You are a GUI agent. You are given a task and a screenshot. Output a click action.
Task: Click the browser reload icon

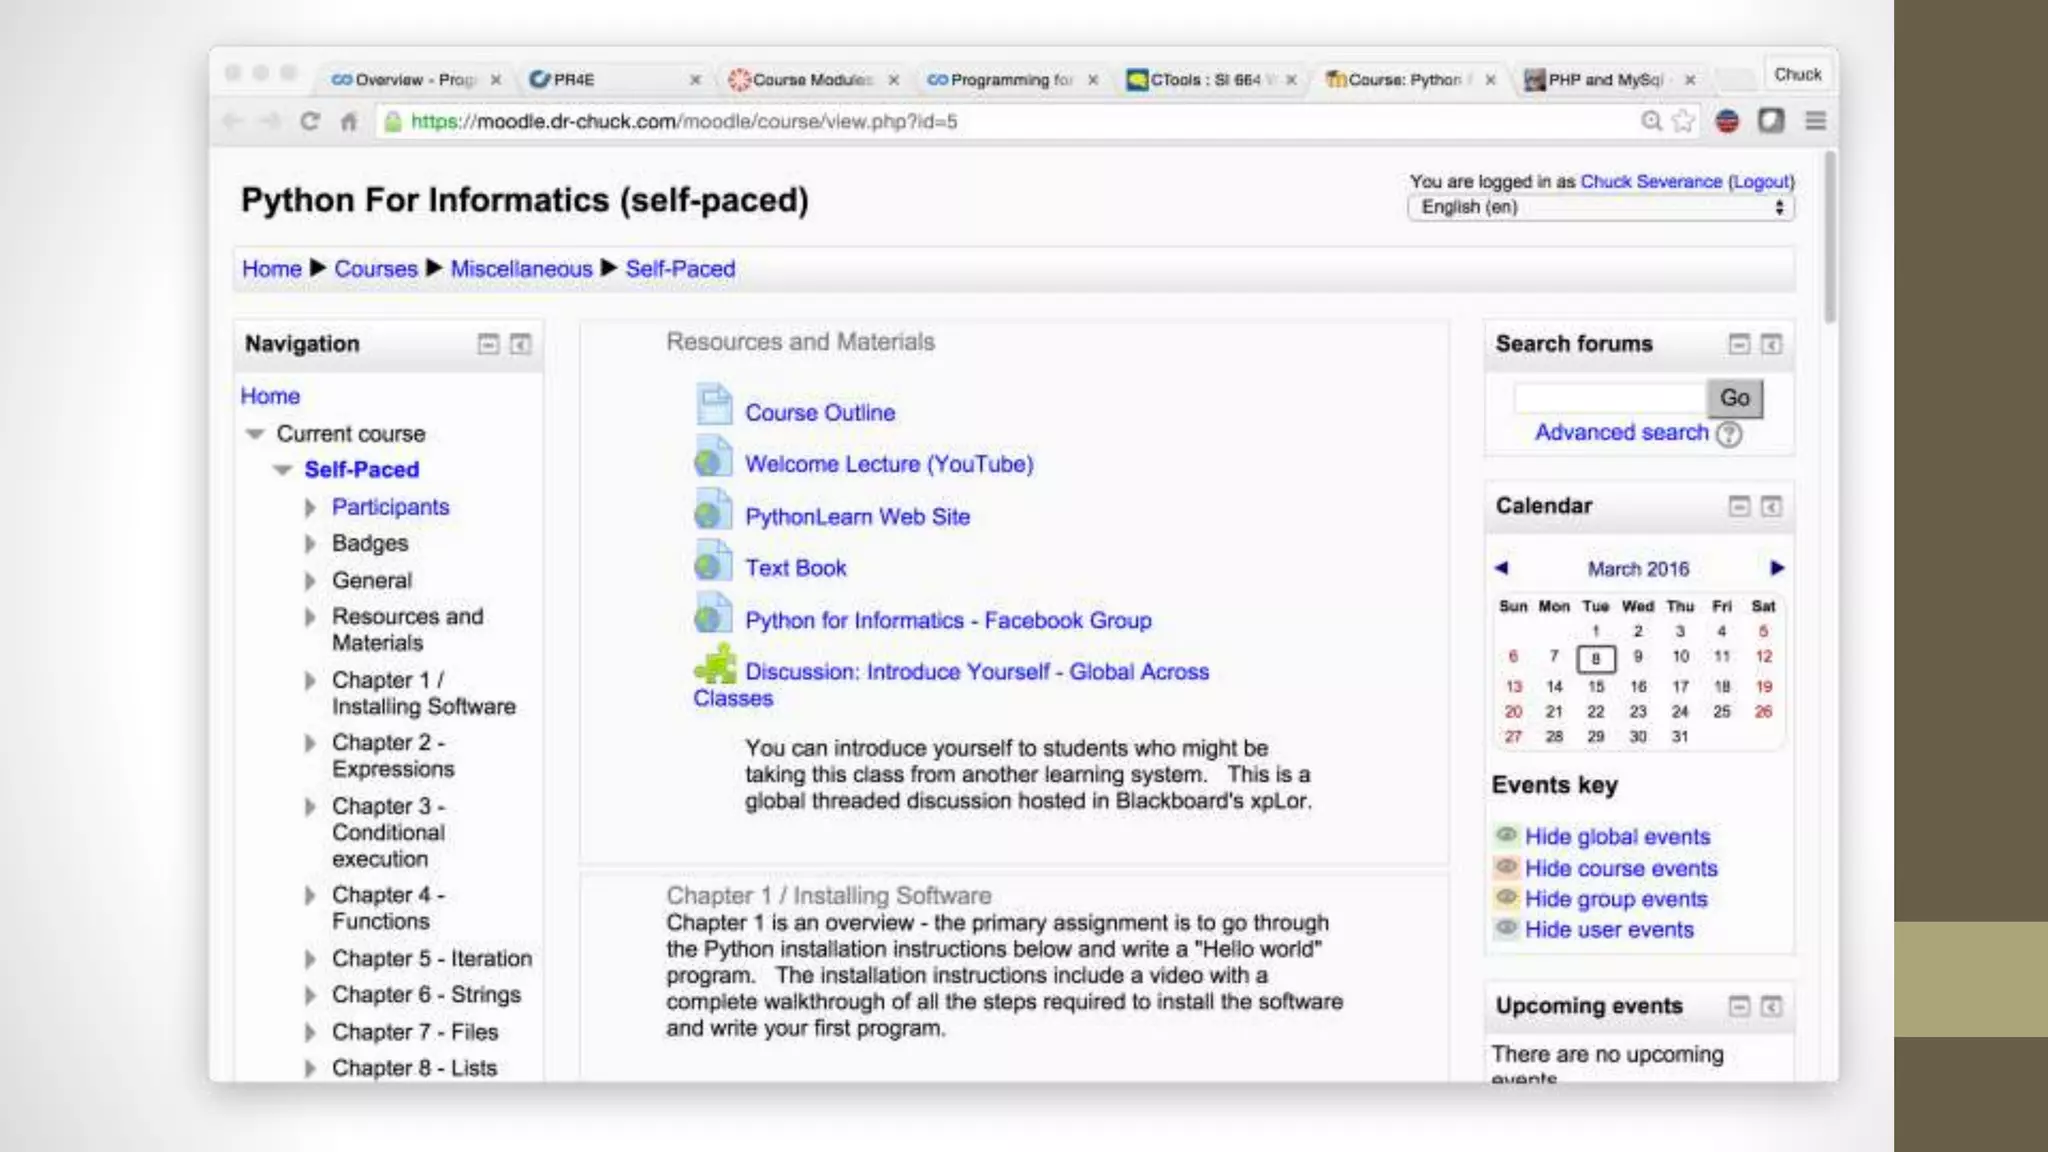pos(310,121)
